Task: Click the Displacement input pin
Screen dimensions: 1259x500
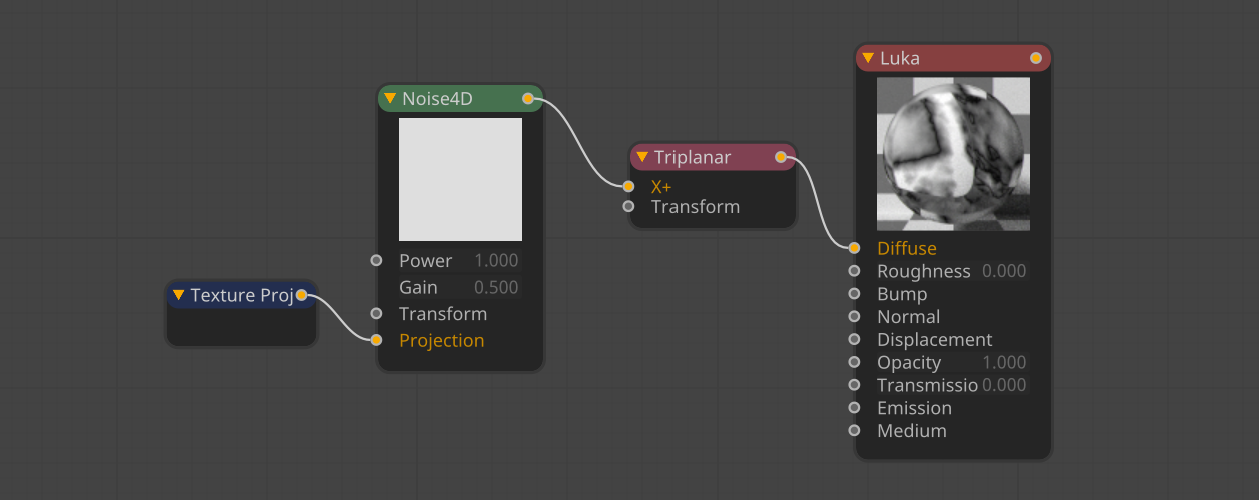Action: pos(854,340)
